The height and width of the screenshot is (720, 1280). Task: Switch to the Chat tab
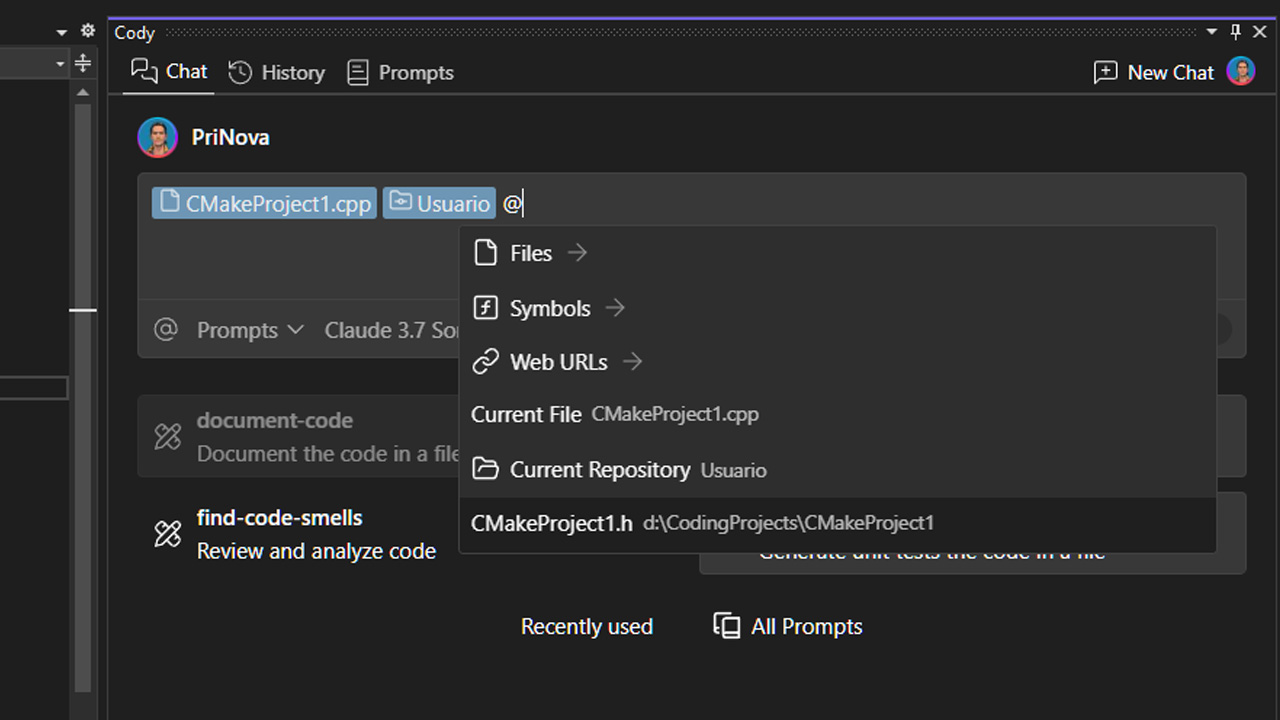tap(169, 72)
